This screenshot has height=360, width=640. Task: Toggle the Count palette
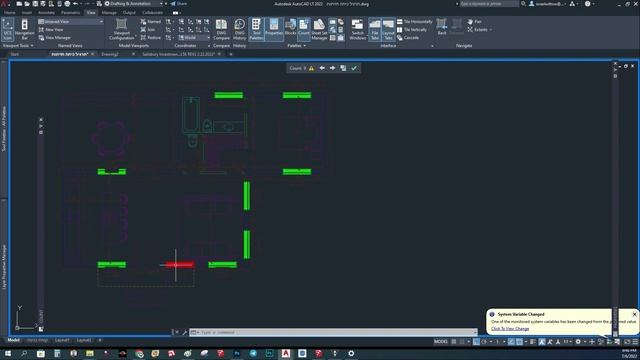point(304,29)
